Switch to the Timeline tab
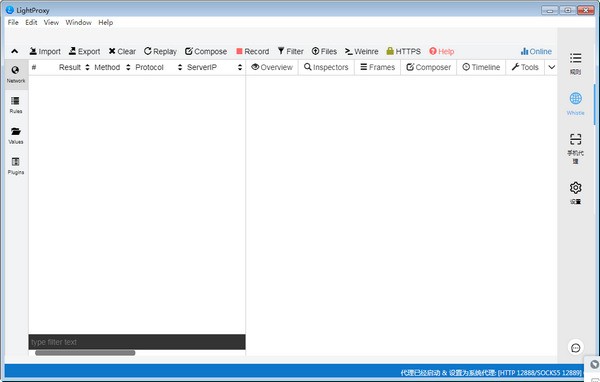This screenshot has height=382, width=600. tap(481, 67)
